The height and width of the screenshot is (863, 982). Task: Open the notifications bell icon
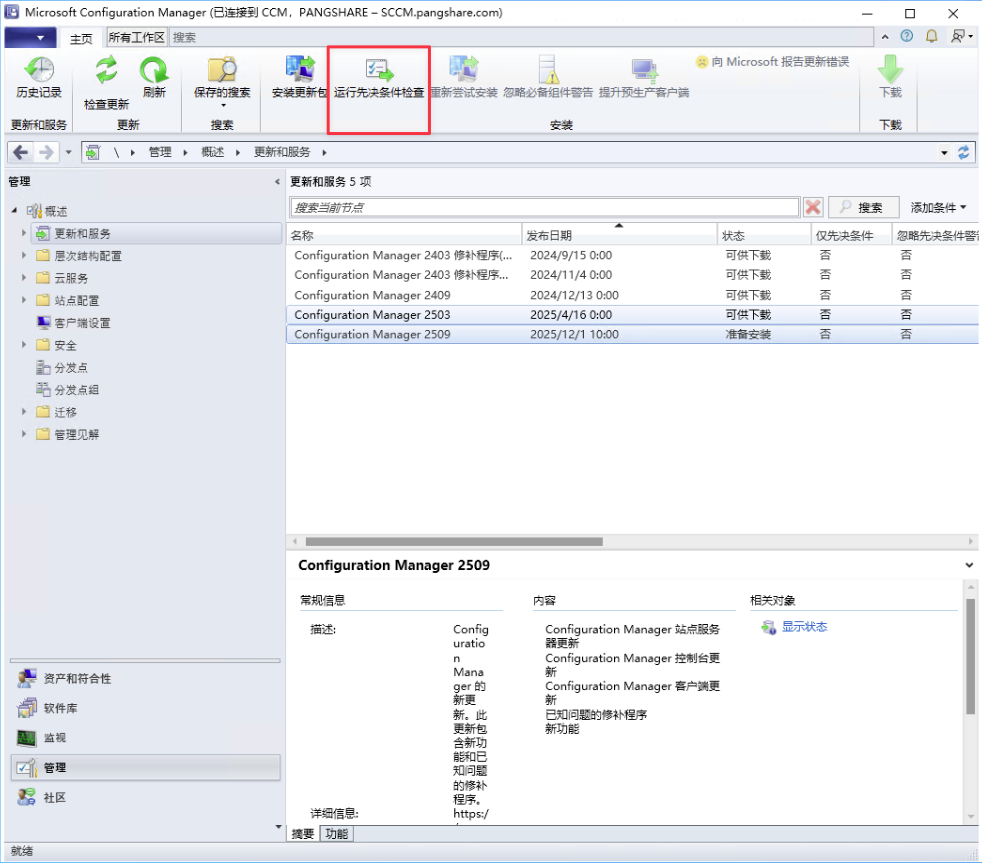coord(931,36)
